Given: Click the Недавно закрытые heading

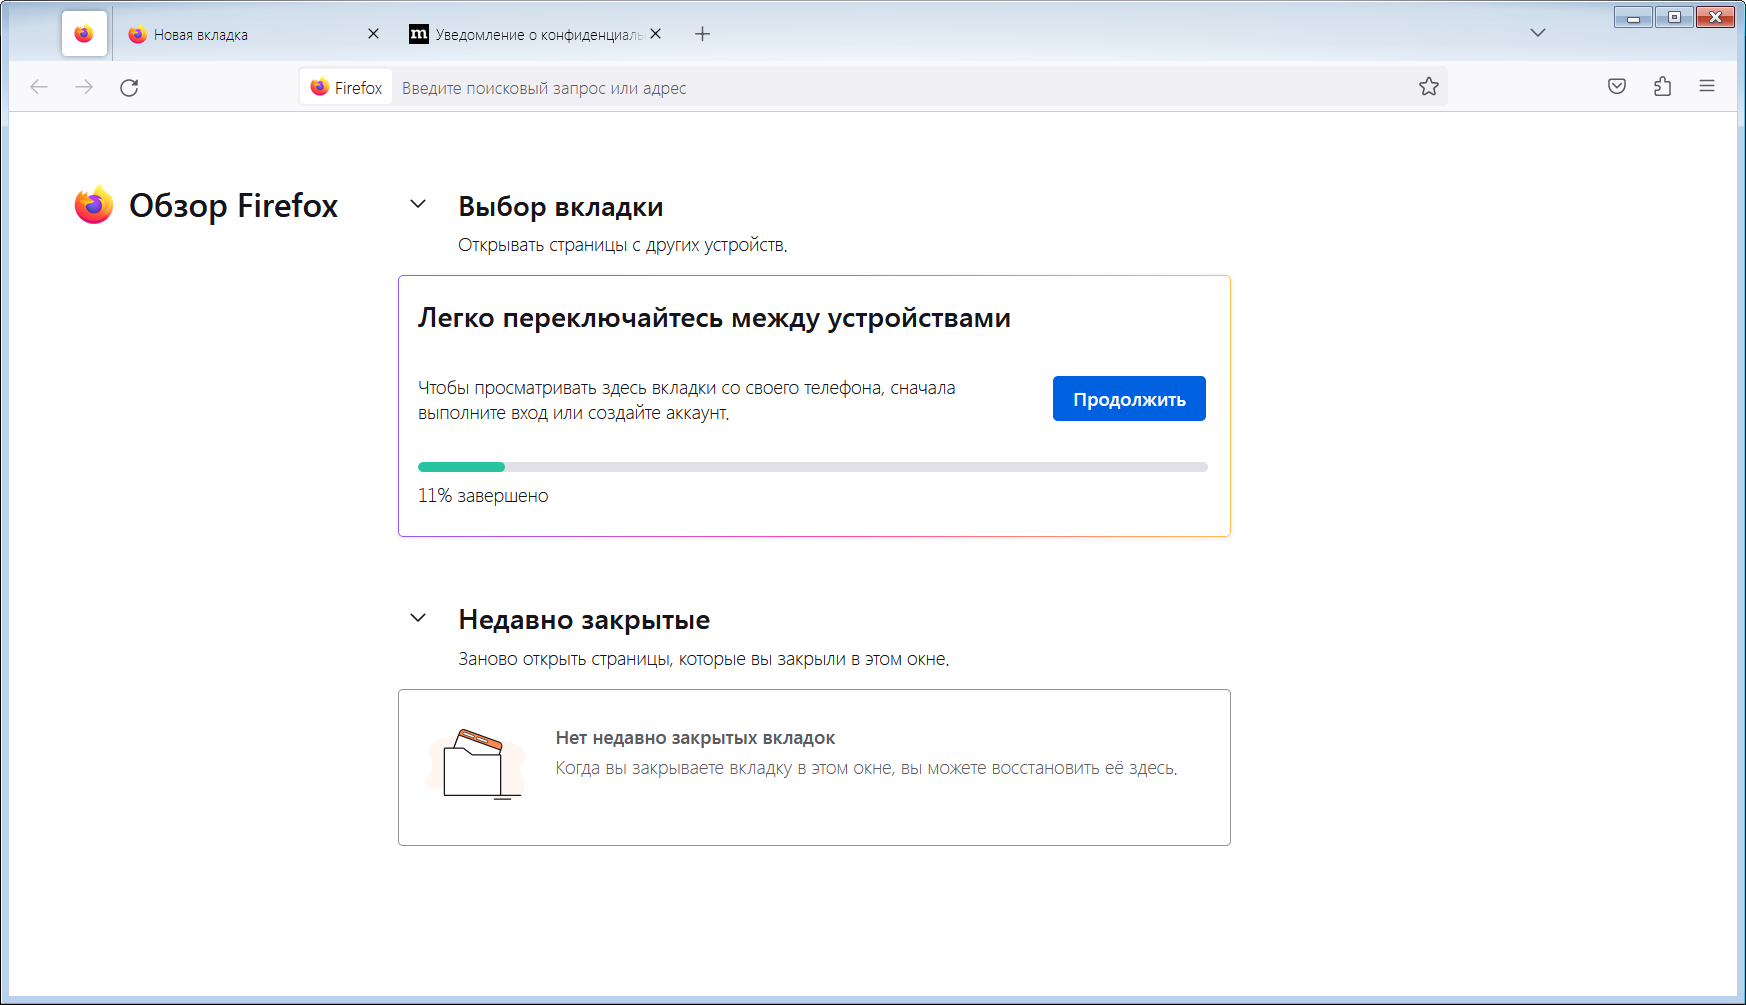Looking at the screenshot, I should (x=584, y=620).
